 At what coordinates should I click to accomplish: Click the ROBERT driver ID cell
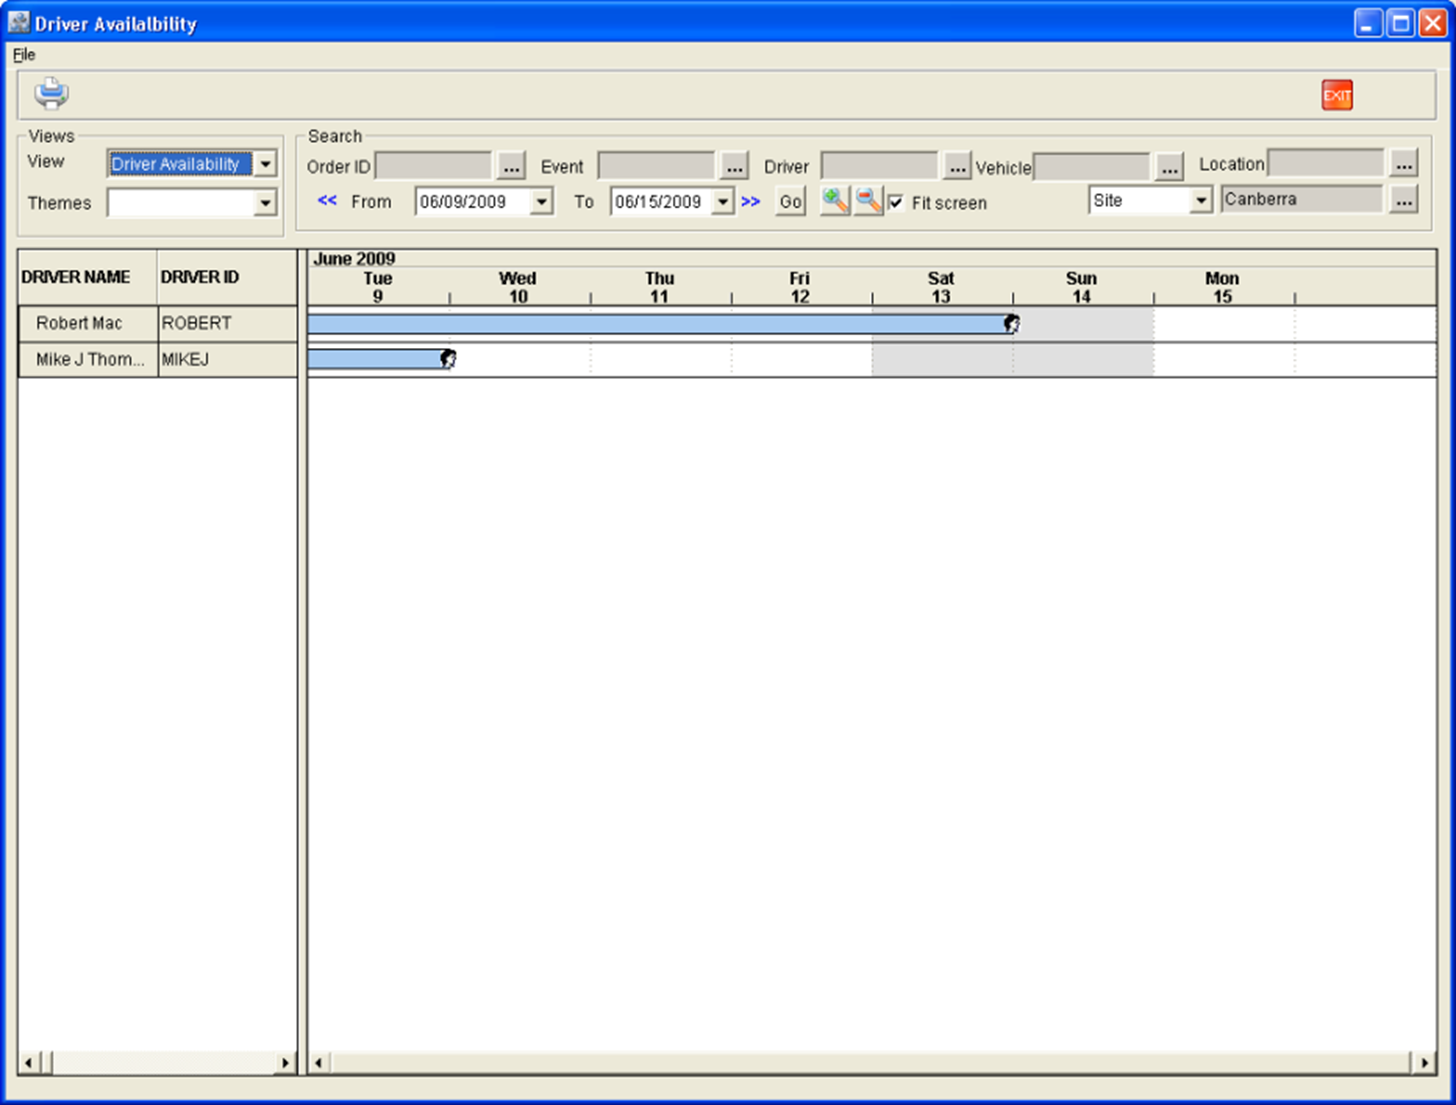click(227, 324)
